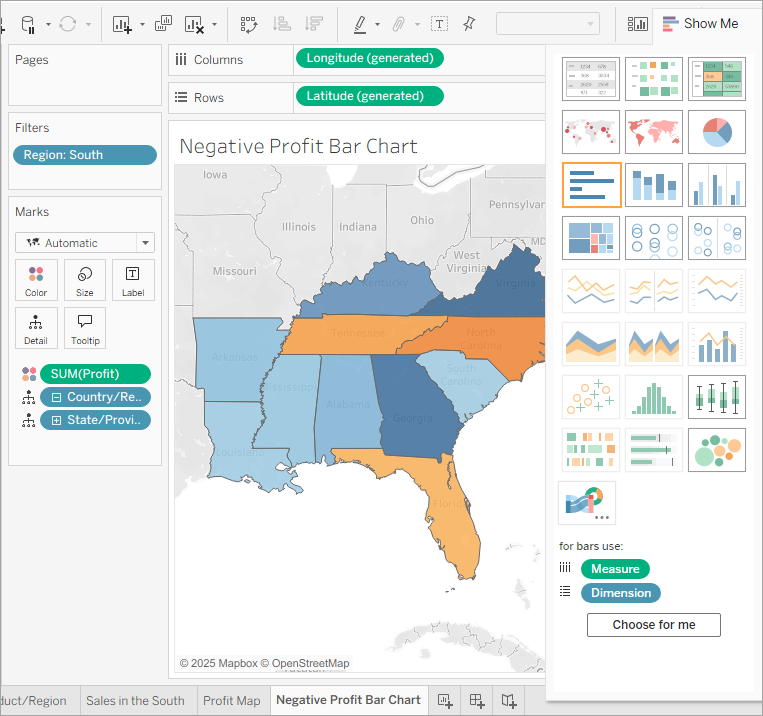Select the packed bubbles chart in Show Me

(716, 449)
